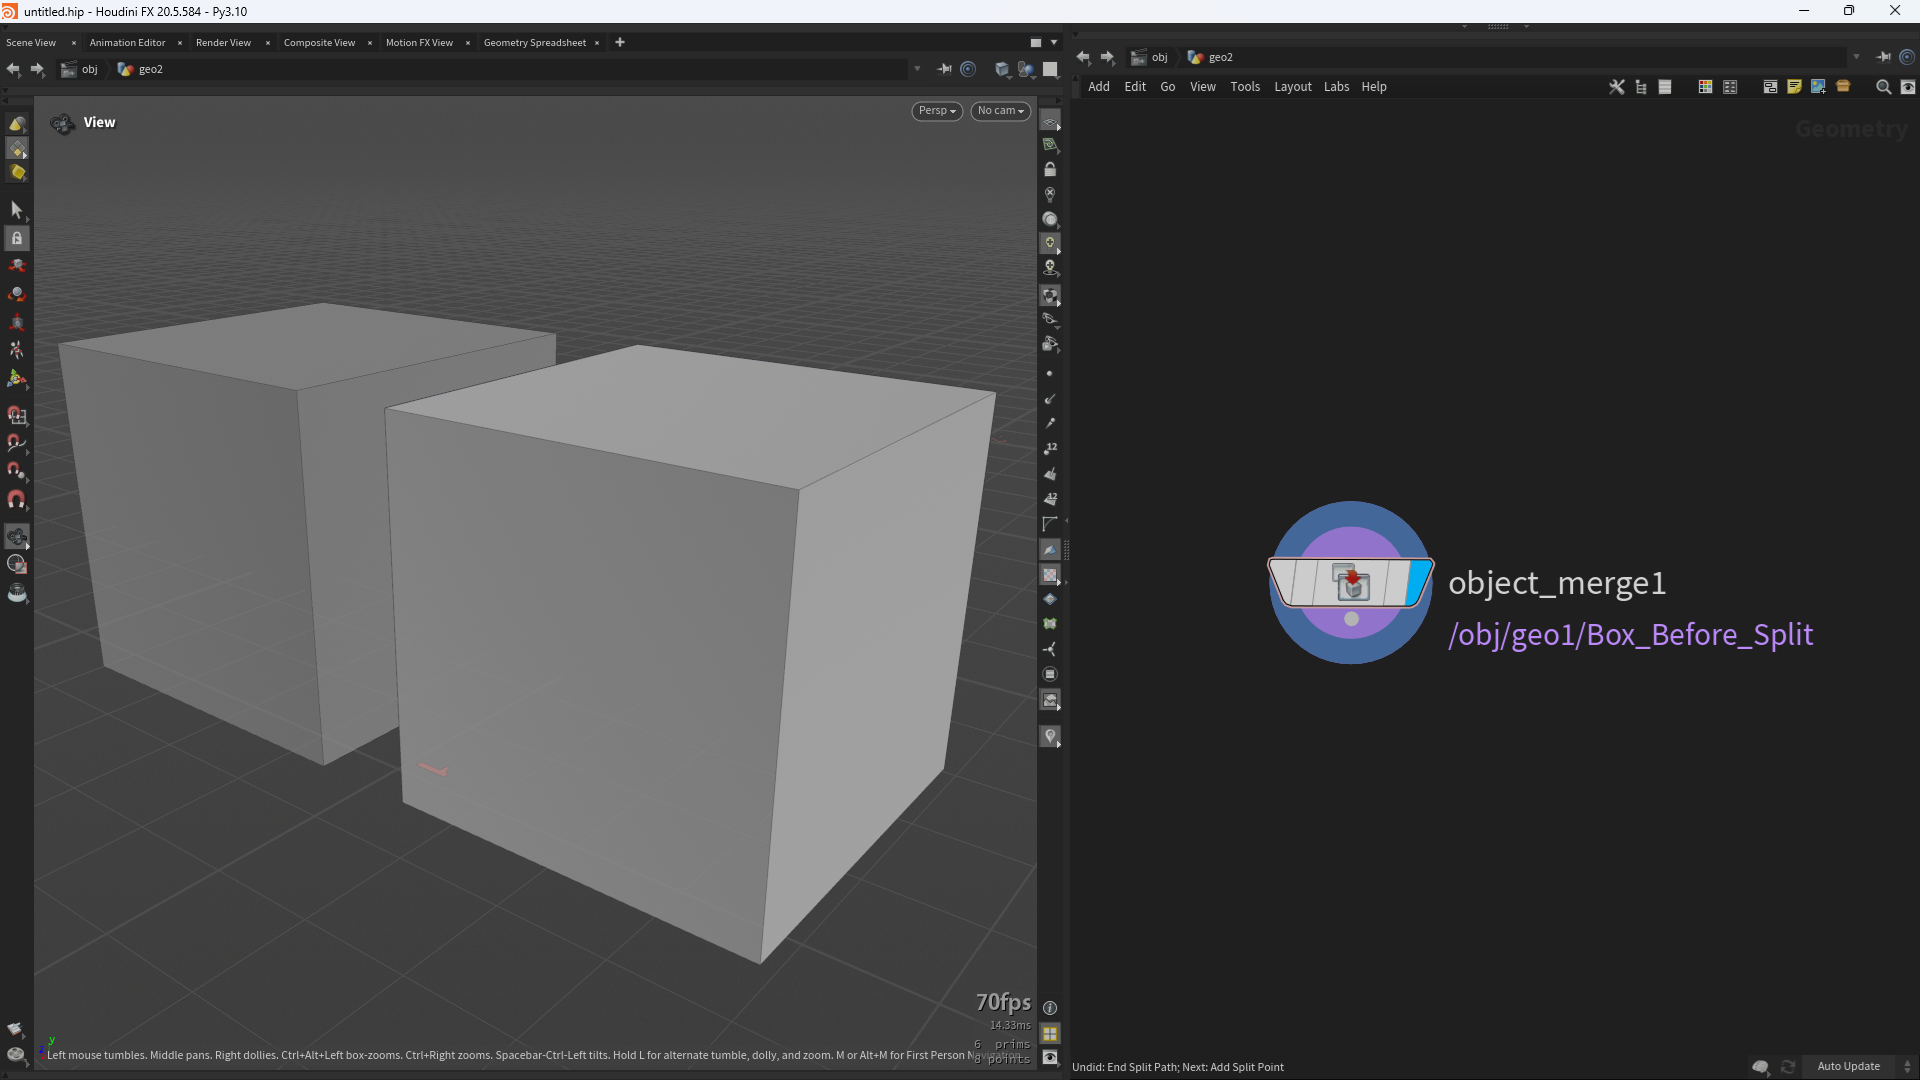Toggle the pin on network editor pane
Screen dimensions: 1920x1080
pyautogui.click(x=1883, y=57)
